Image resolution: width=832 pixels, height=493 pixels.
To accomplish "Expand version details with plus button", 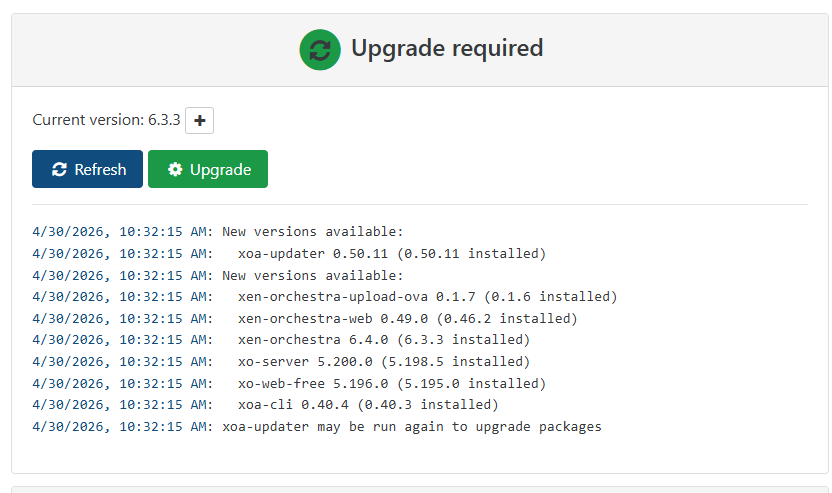I will click(200, 120).
